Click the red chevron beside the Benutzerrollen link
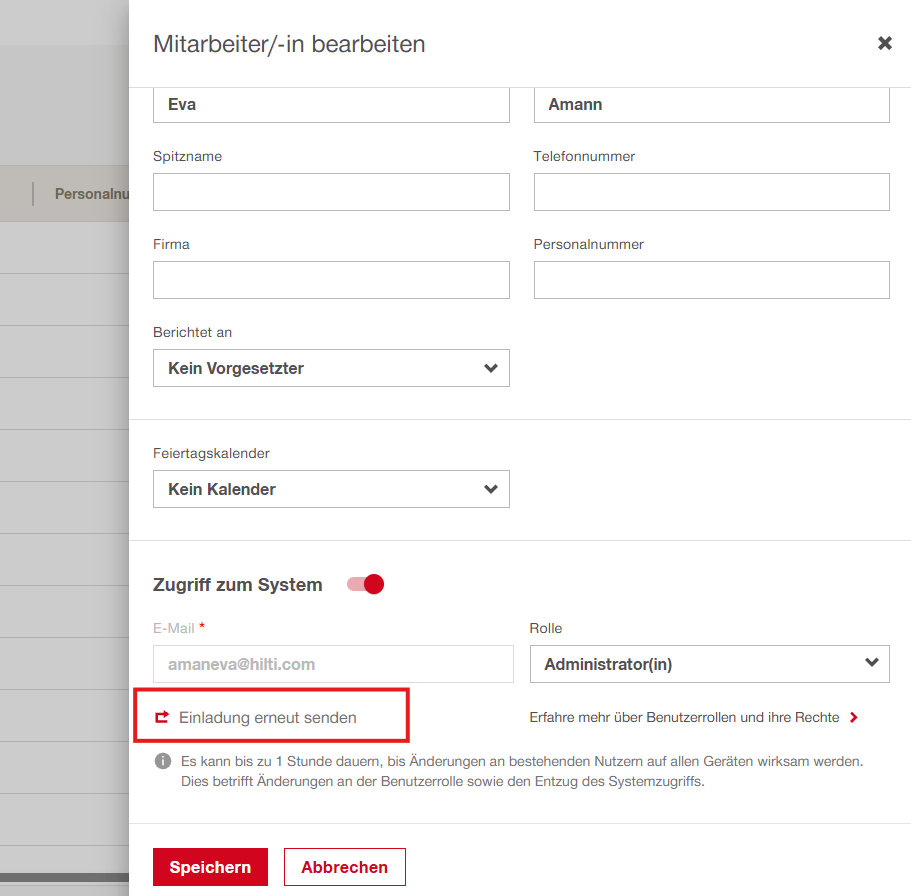 coord(853,717)
